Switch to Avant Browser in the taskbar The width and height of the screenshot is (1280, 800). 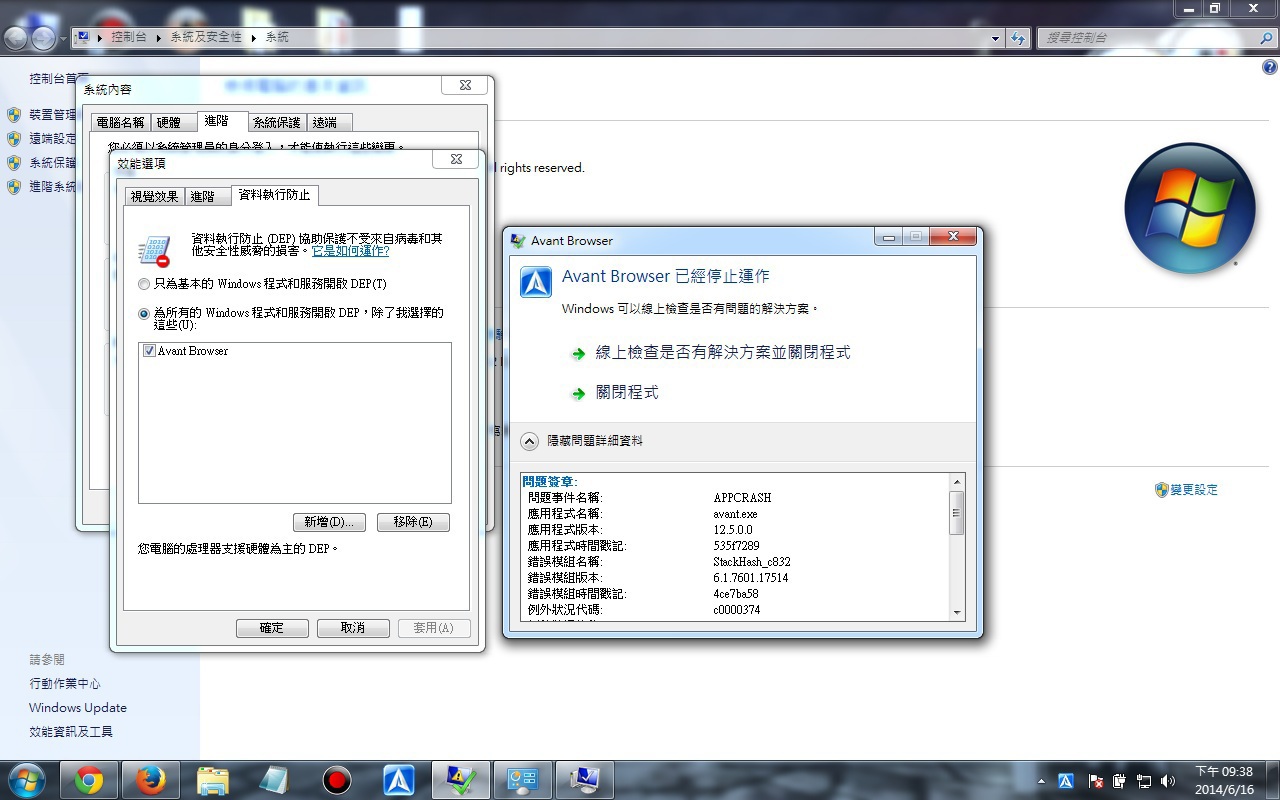[x=399, y=780]
